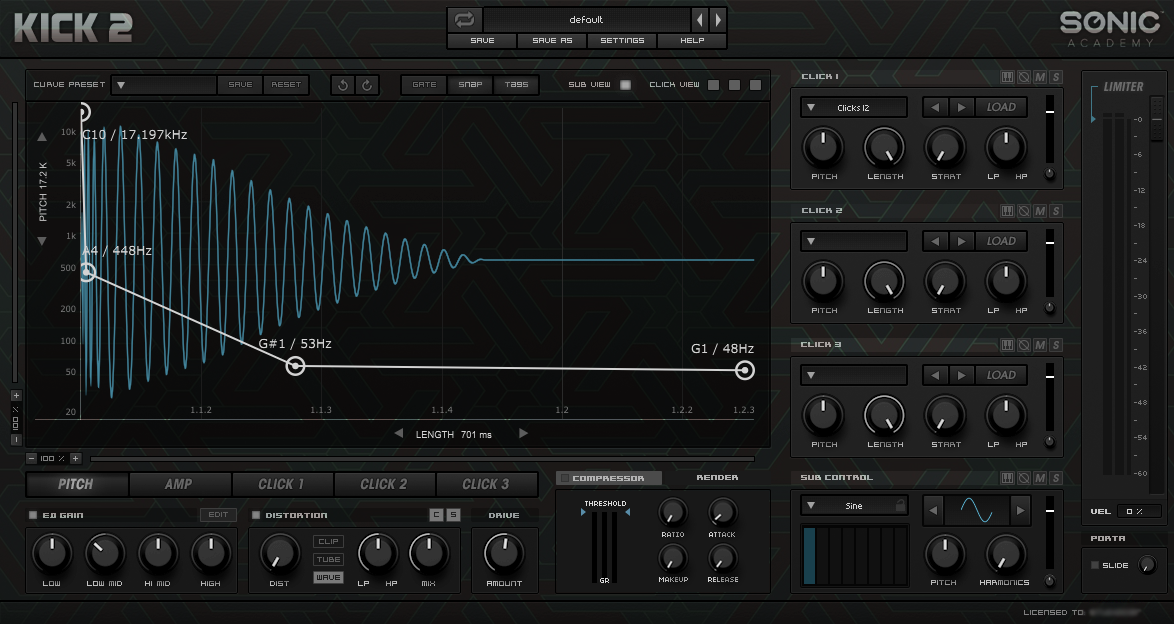Image resolution: width=1174 pixels, height=624 pixels.
Task: Click the Drive Amount knob
Action: [504, 554]
